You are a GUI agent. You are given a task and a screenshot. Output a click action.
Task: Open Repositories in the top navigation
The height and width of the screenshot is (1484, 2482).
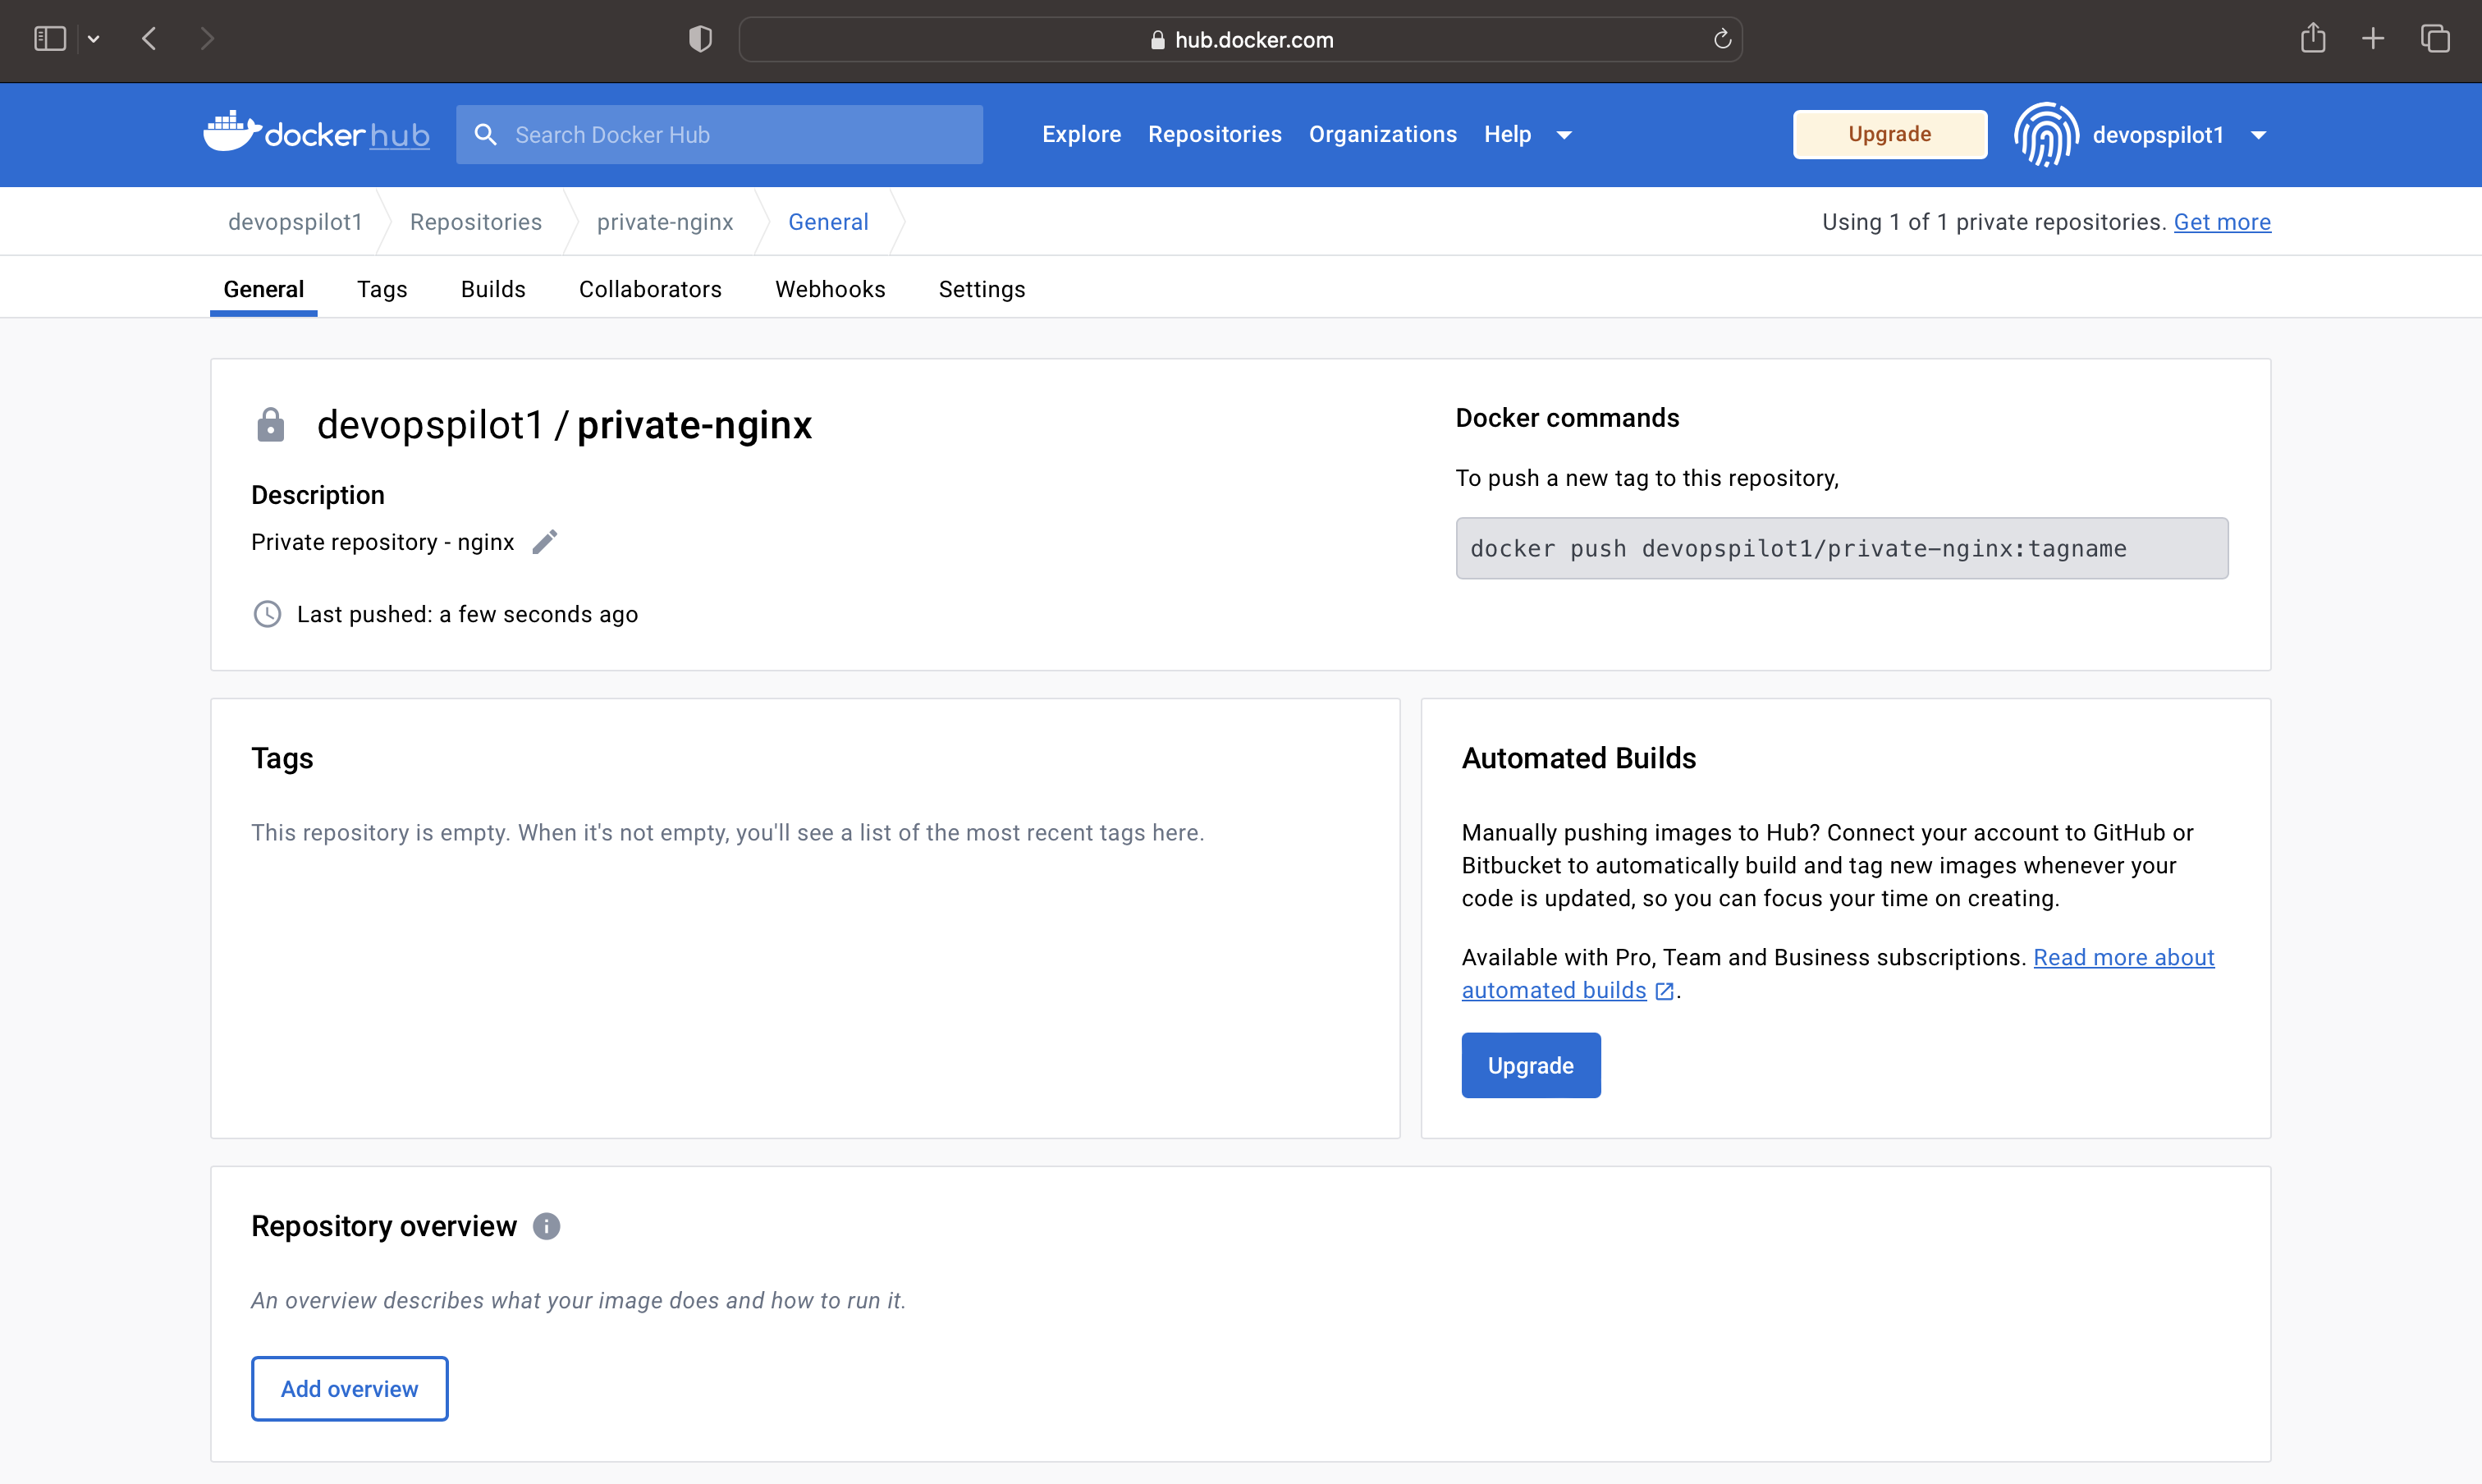pos(1214,134)
